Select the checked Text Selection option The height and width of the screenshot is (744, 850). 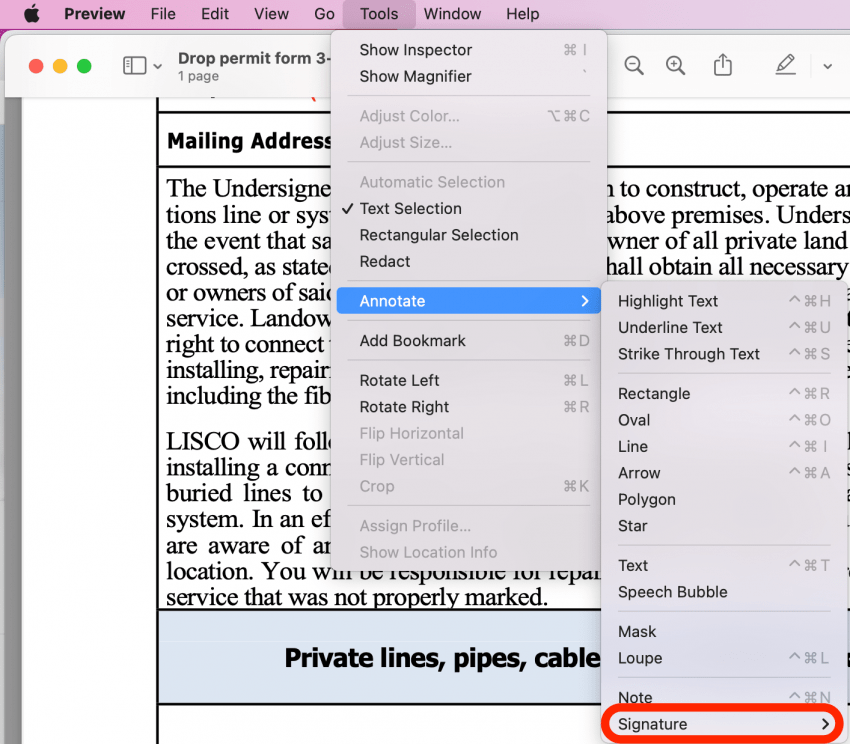(x=410, y=209)
